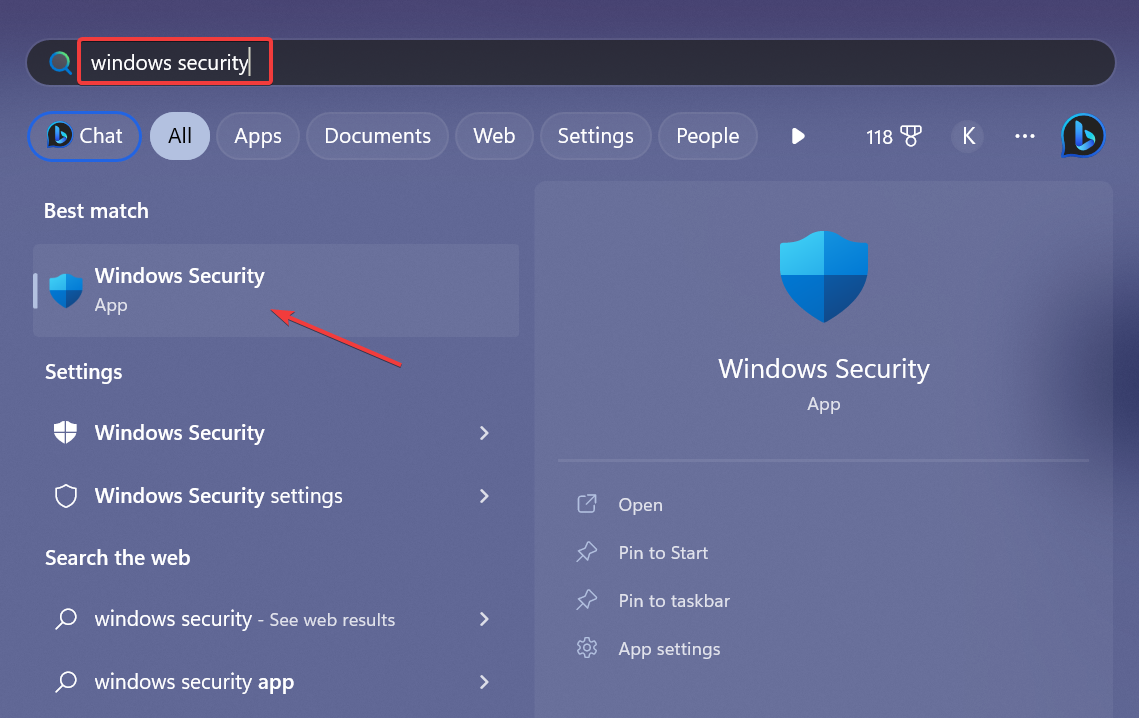The image size is (1139, 718).
Task: Switch to the Documents filter tab
Action: (378, 136)
